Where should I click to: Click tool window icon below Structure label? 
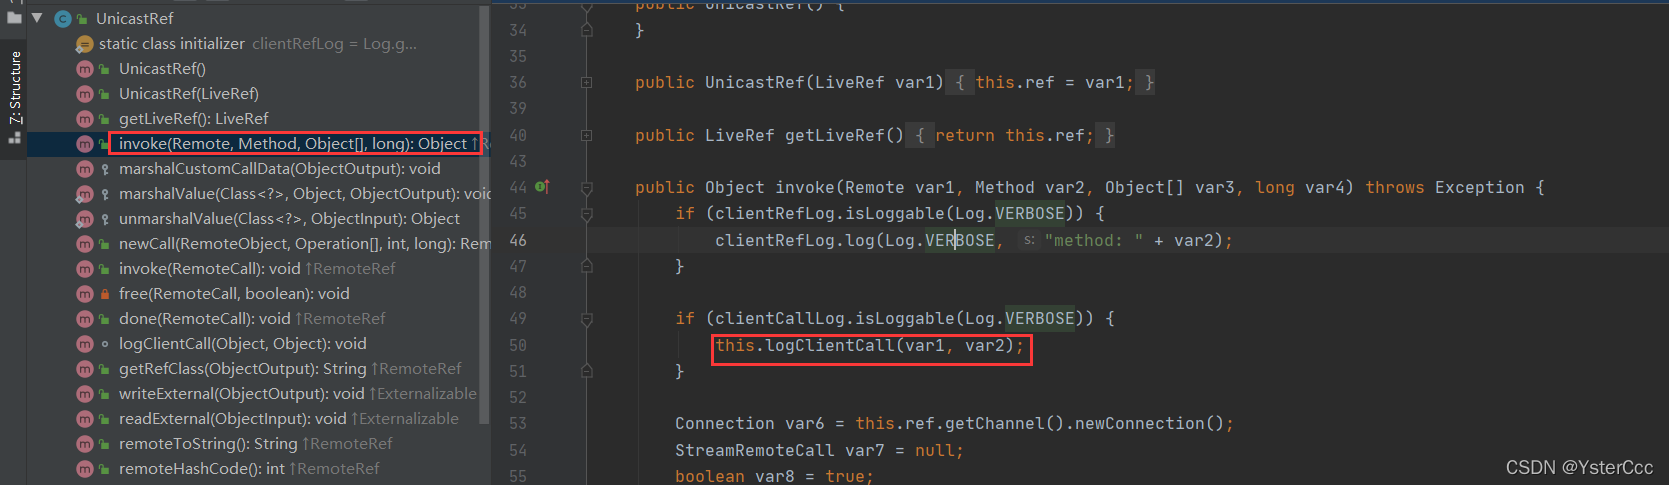(x=15, y=138)
